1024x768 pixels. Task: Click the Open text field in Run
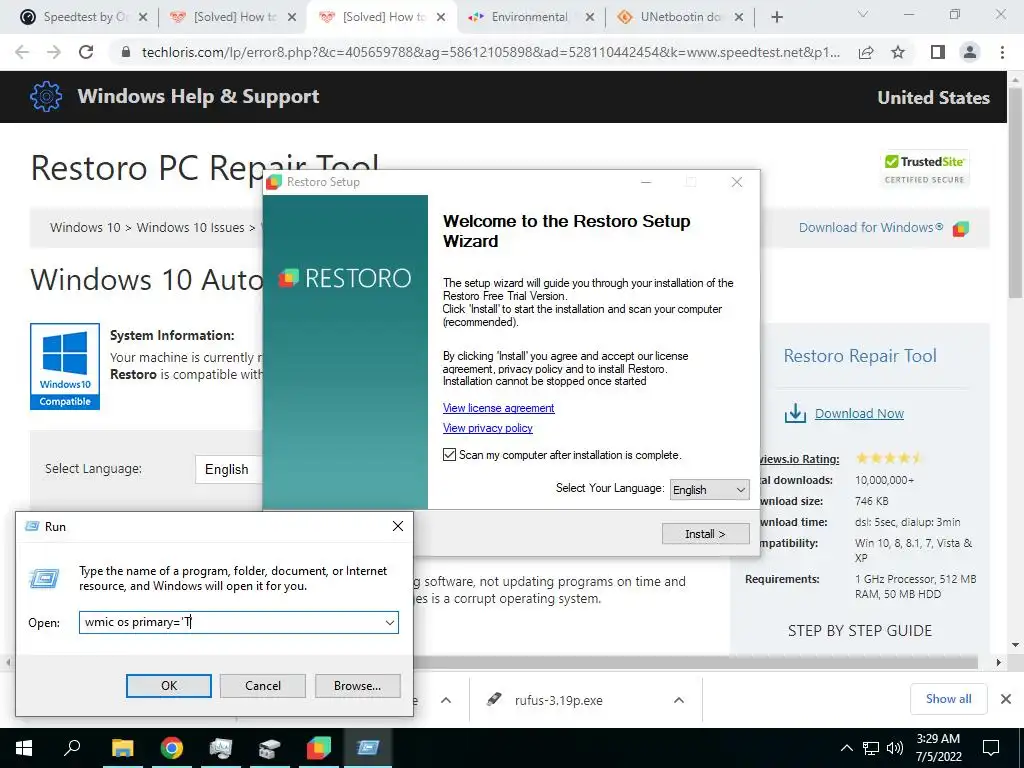tap(230, 622)
